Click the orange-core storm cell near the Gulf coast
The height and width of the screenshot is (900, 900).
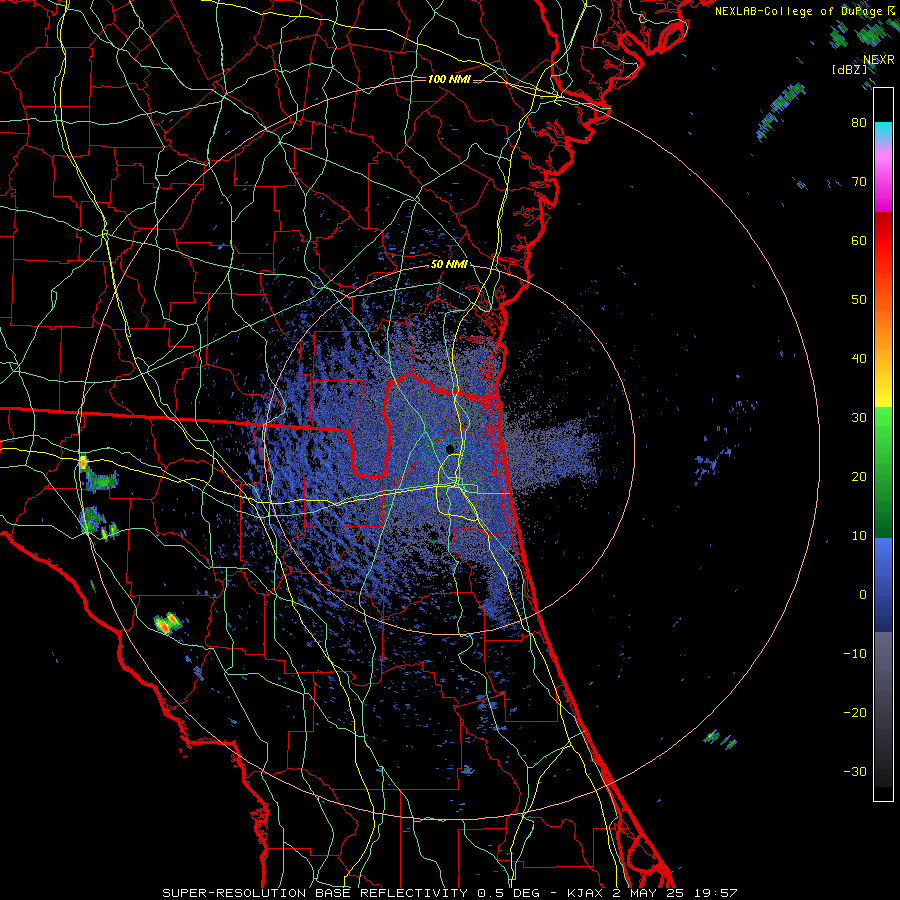(168, 623)
